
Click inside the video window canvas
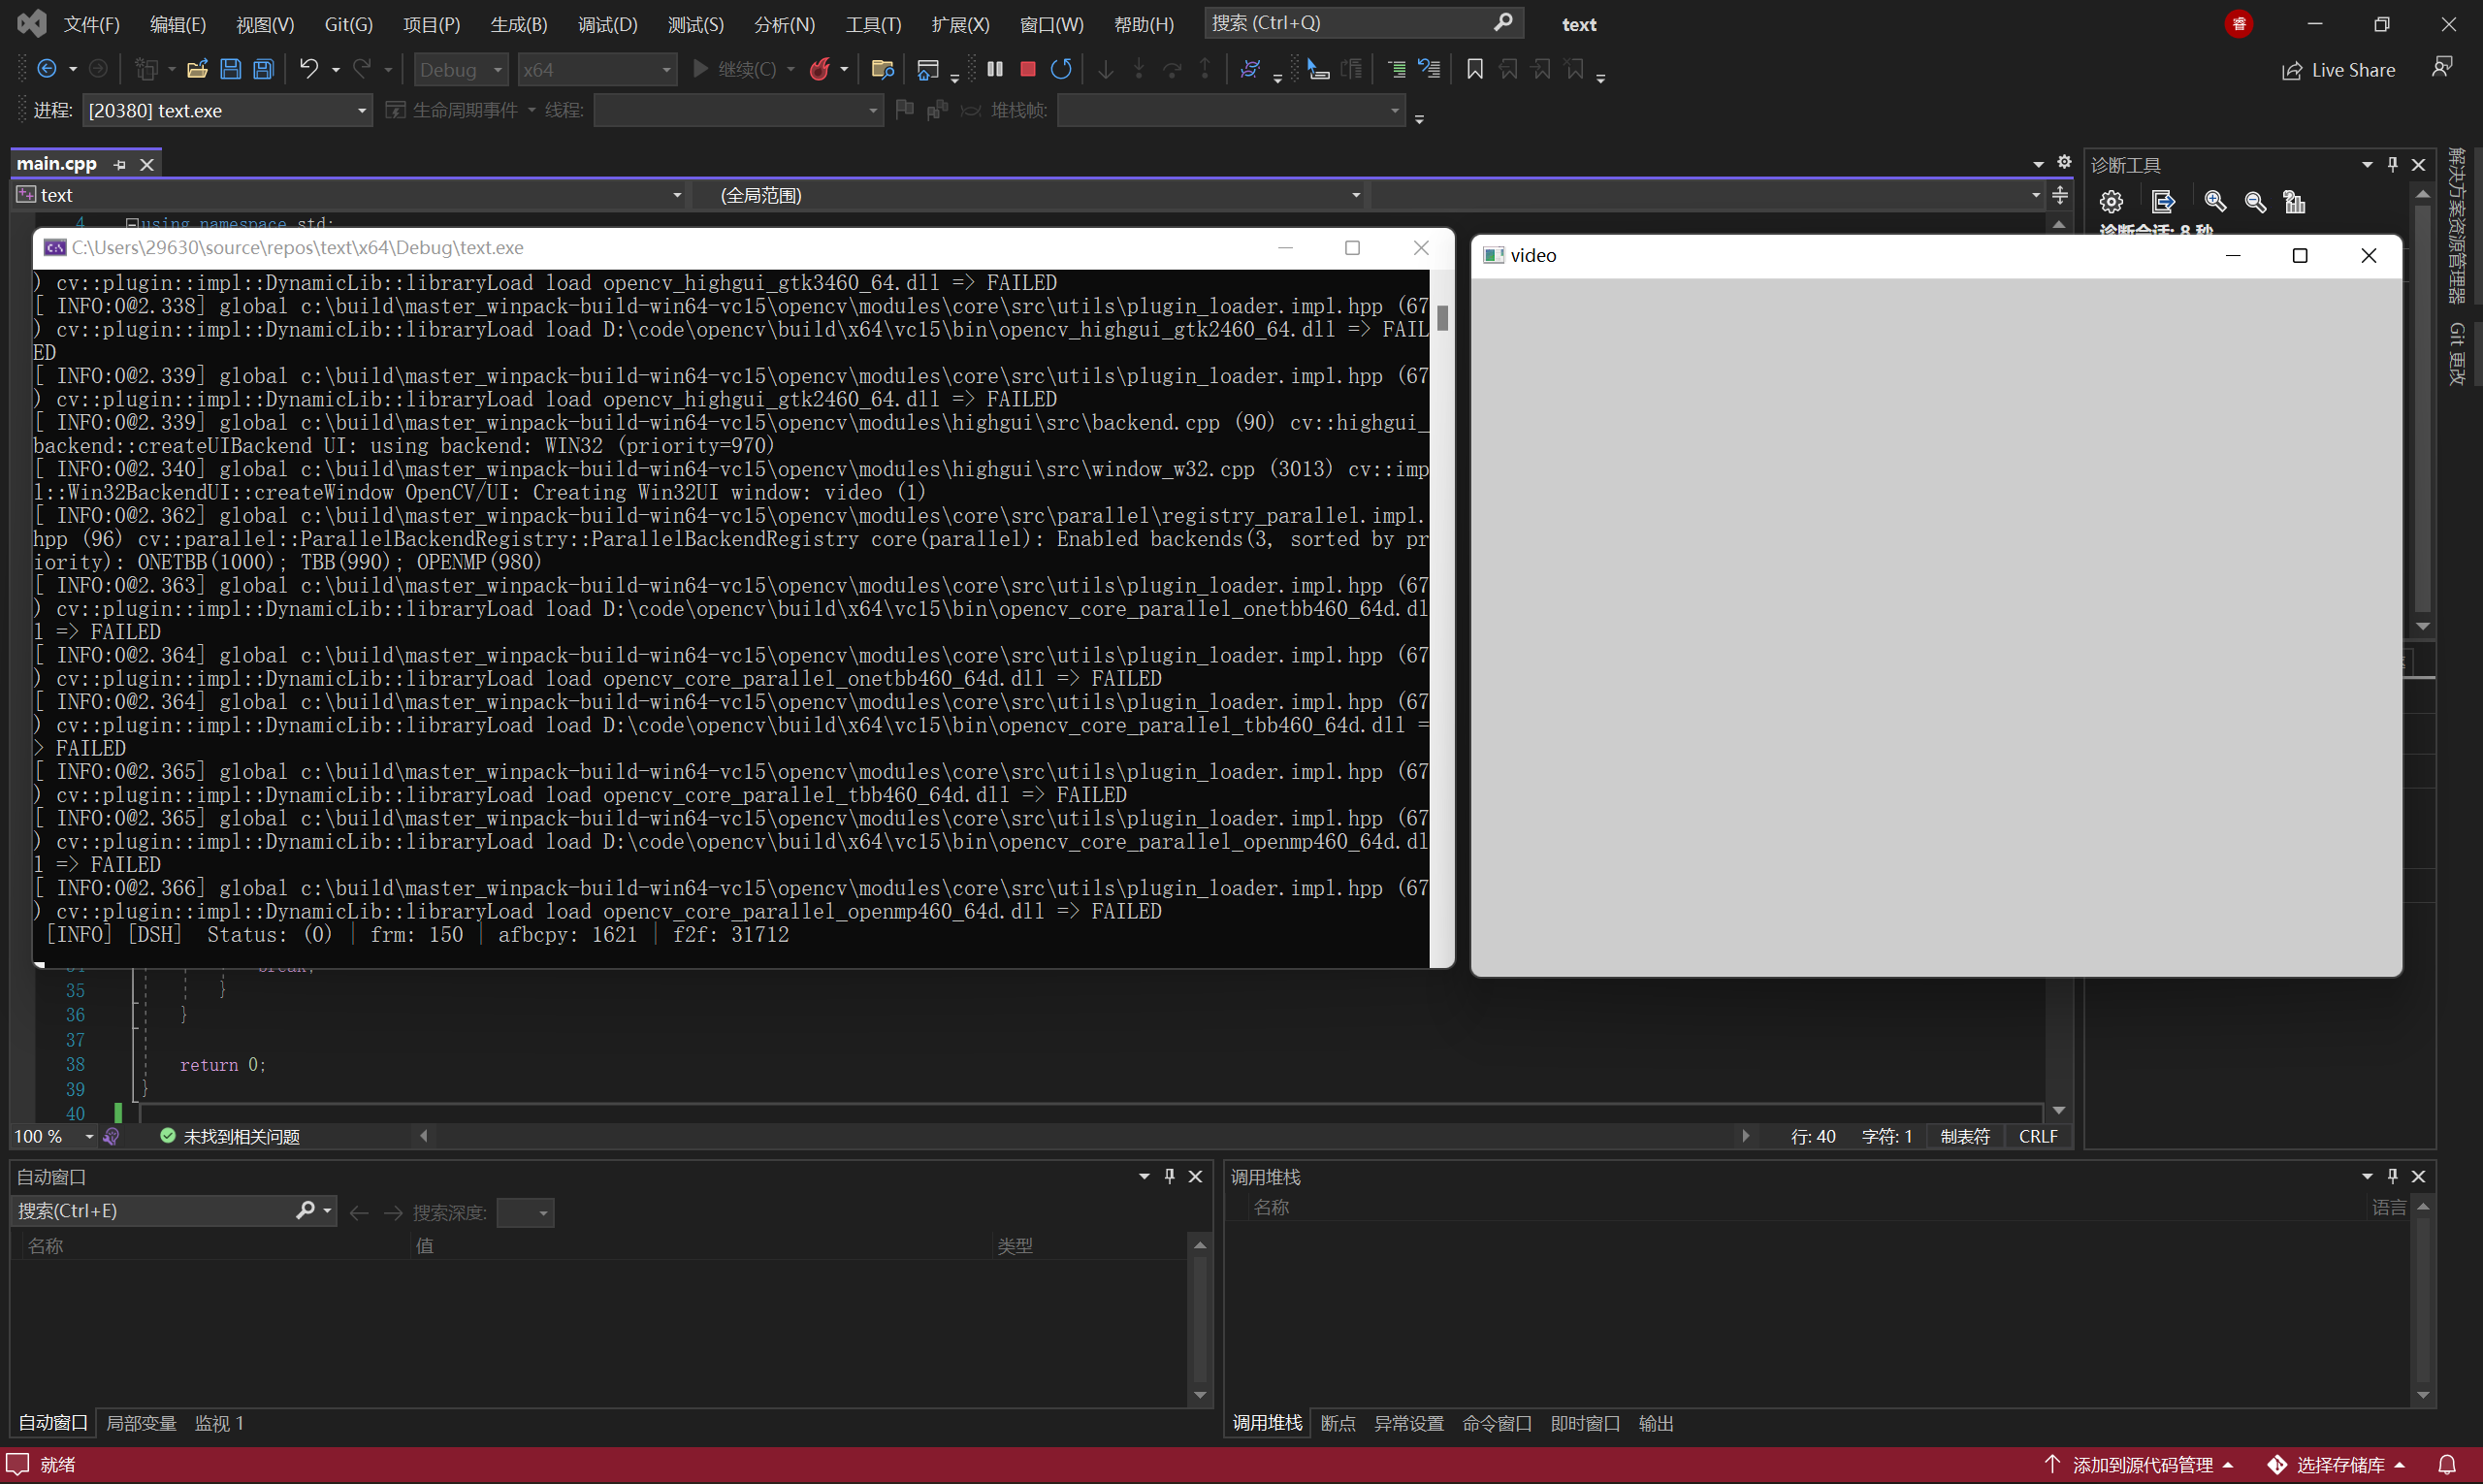click(x=1936, y=626)
